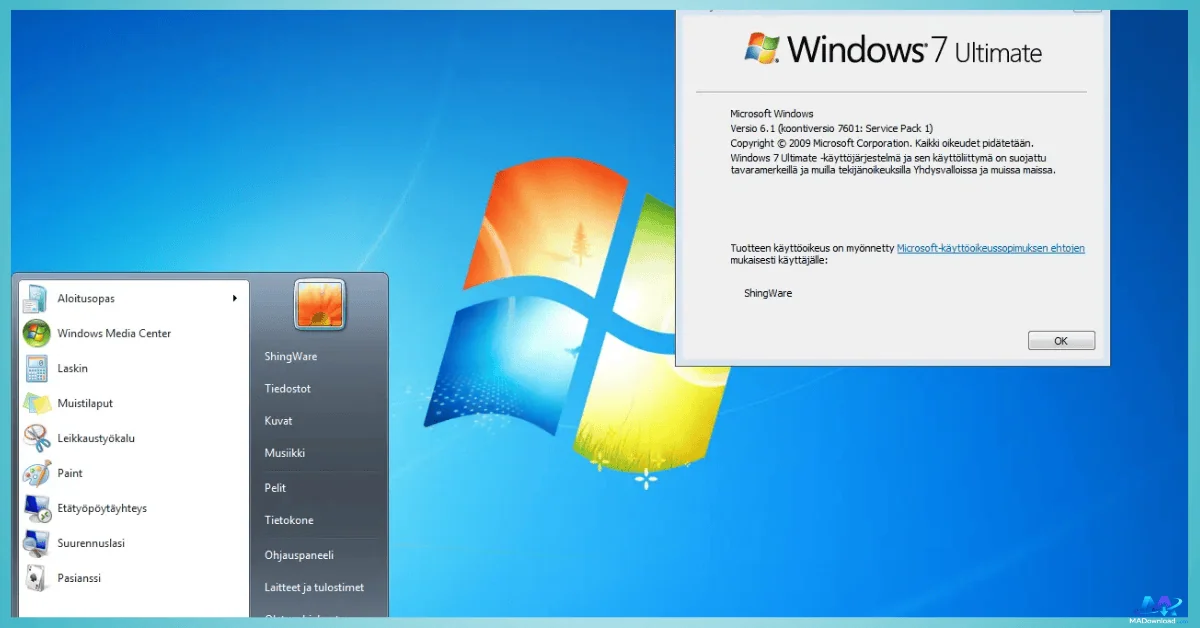
Task: Follow the Microsoft-käyttöoikeussopimuksen ehtojen link
Action: click(990, 247)
